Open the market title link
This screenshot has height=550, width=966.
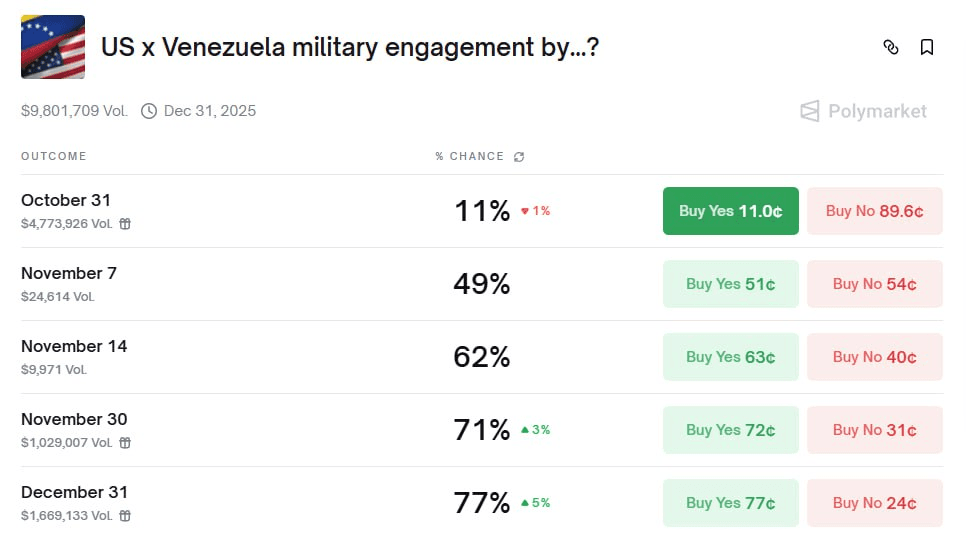[350, 47]
